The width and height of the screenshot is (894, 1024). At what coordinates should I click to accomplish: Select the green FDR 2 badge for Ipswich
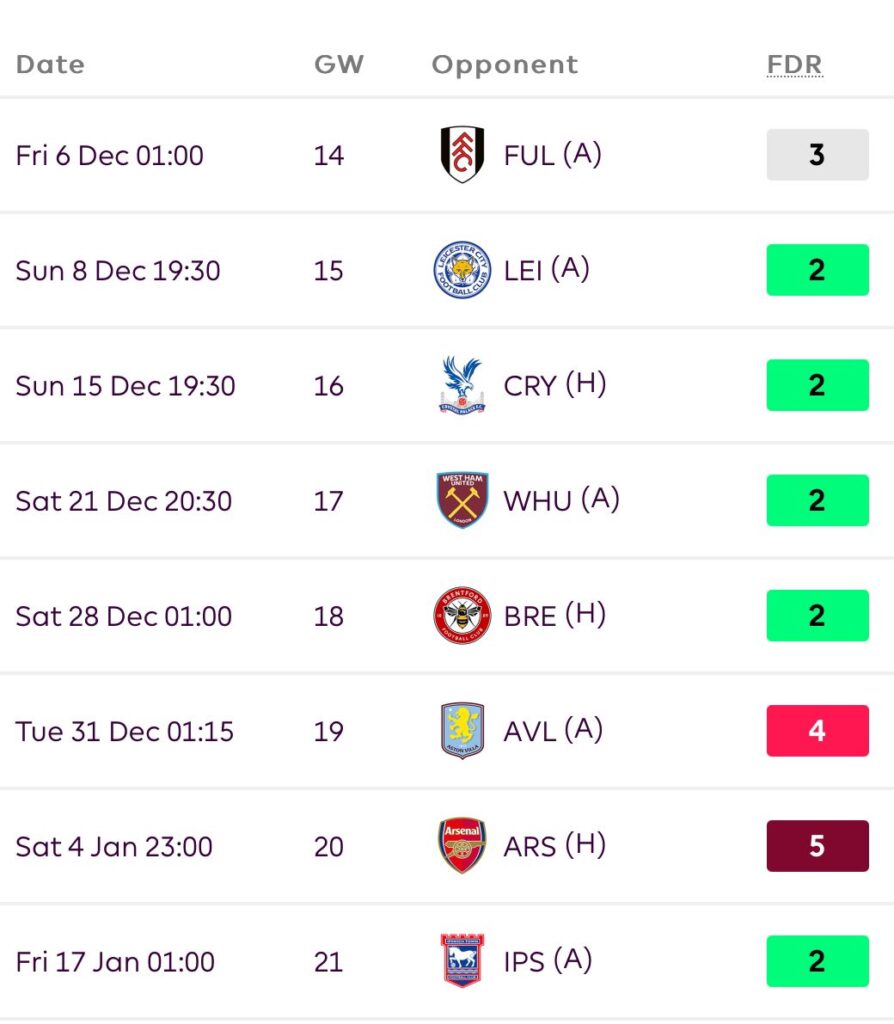tap(817, 961)
